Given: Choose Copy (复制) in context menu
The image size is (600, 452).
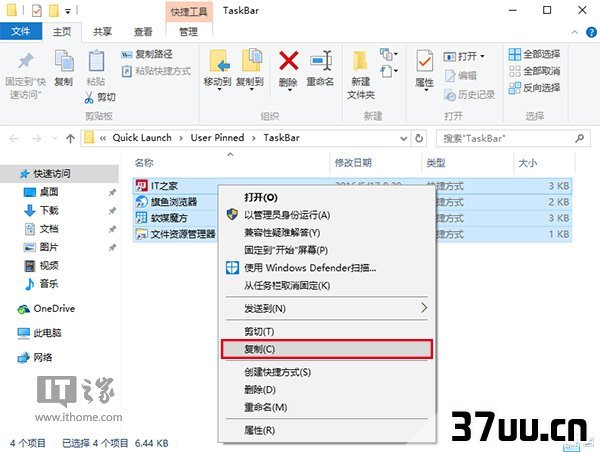Looking at the screenshot, I should [327, 349].
